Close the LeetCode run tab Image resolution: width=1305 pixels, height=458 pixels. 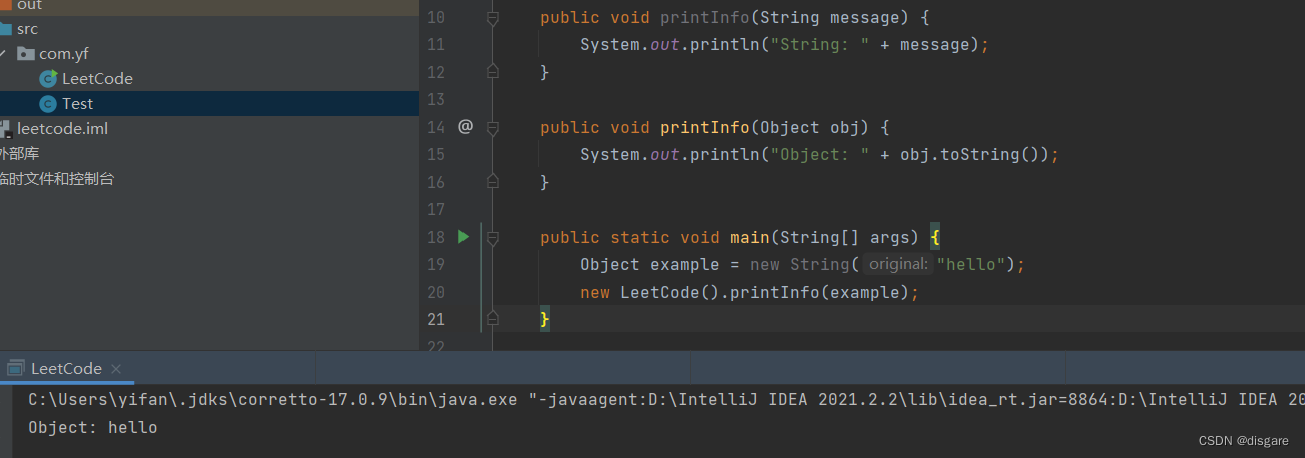116,369
